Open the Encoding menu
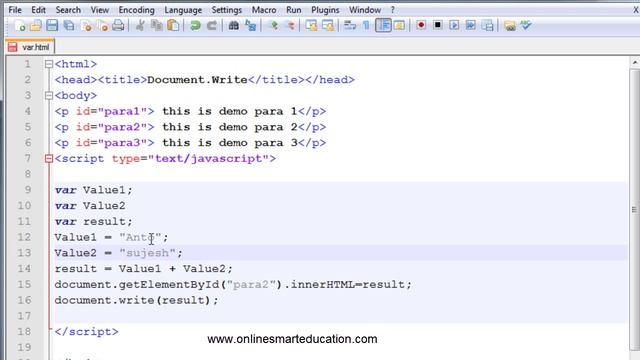The image size is (640, 360). tap(136, 10)
